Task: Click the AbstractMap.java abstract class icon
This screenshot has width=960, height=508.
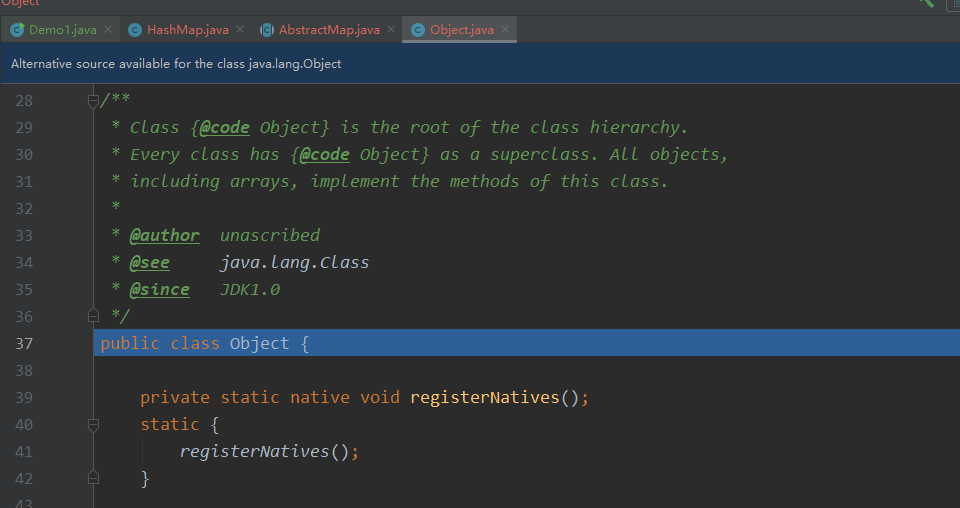Action: pyautogui.click(x=267, y=29)
